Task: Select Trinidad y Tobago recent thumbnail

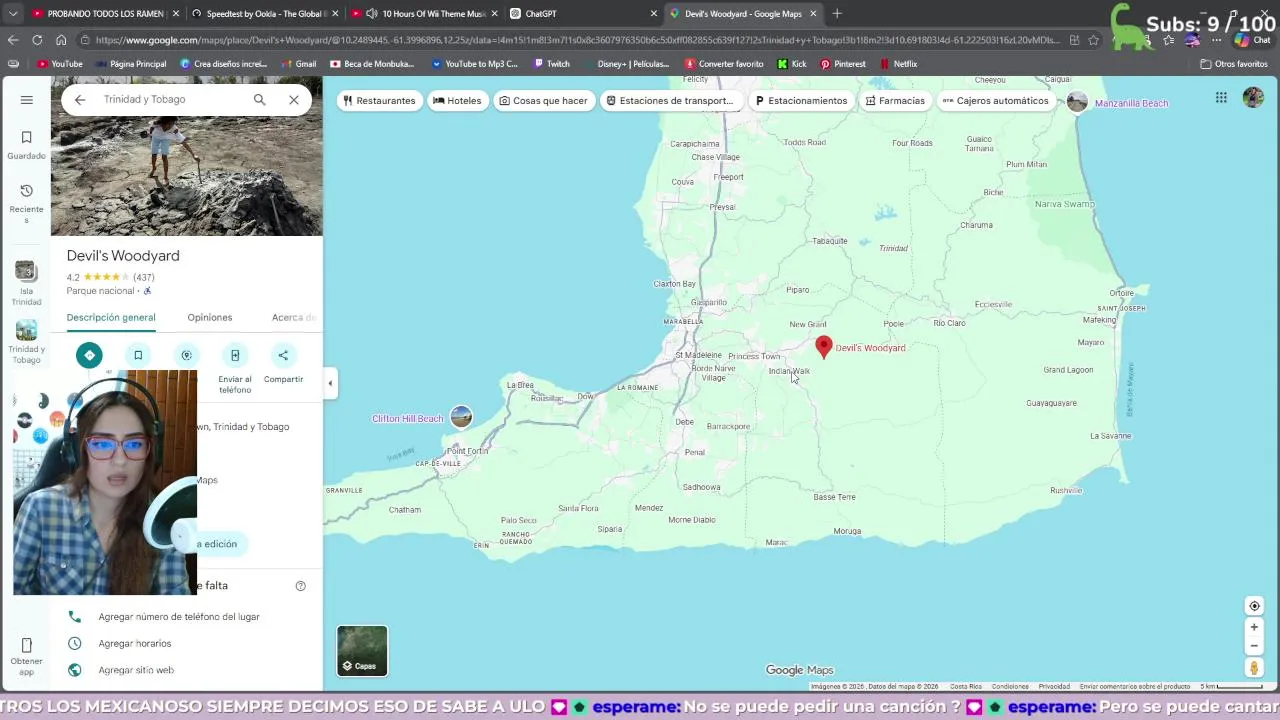Action: click(26, 342)
